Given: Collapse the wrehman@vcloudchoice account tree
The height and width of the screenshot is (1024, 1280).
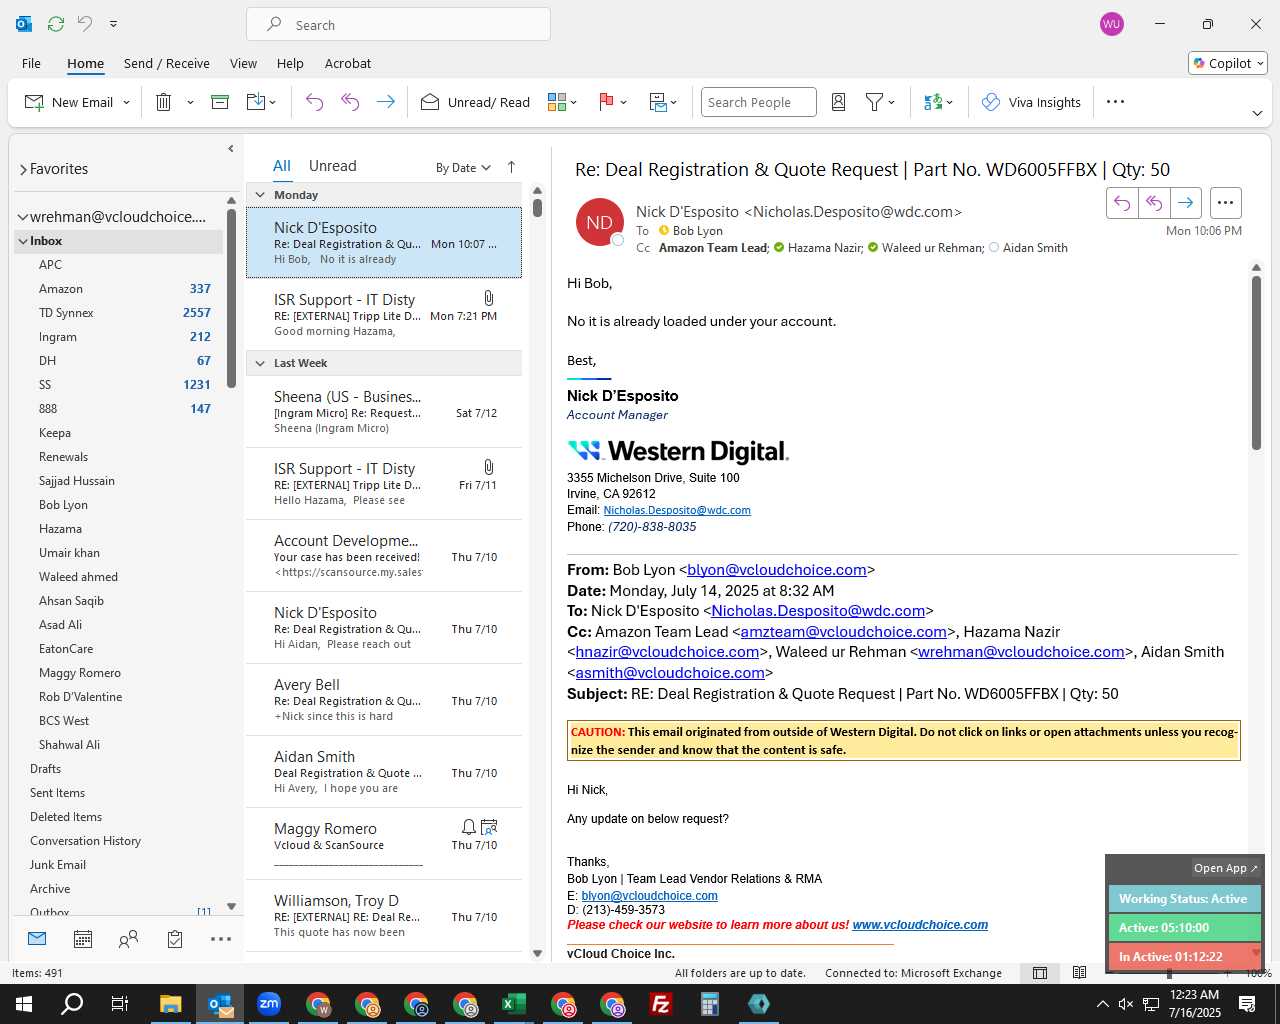Looking at the screenshot, I should coord(22,217).
